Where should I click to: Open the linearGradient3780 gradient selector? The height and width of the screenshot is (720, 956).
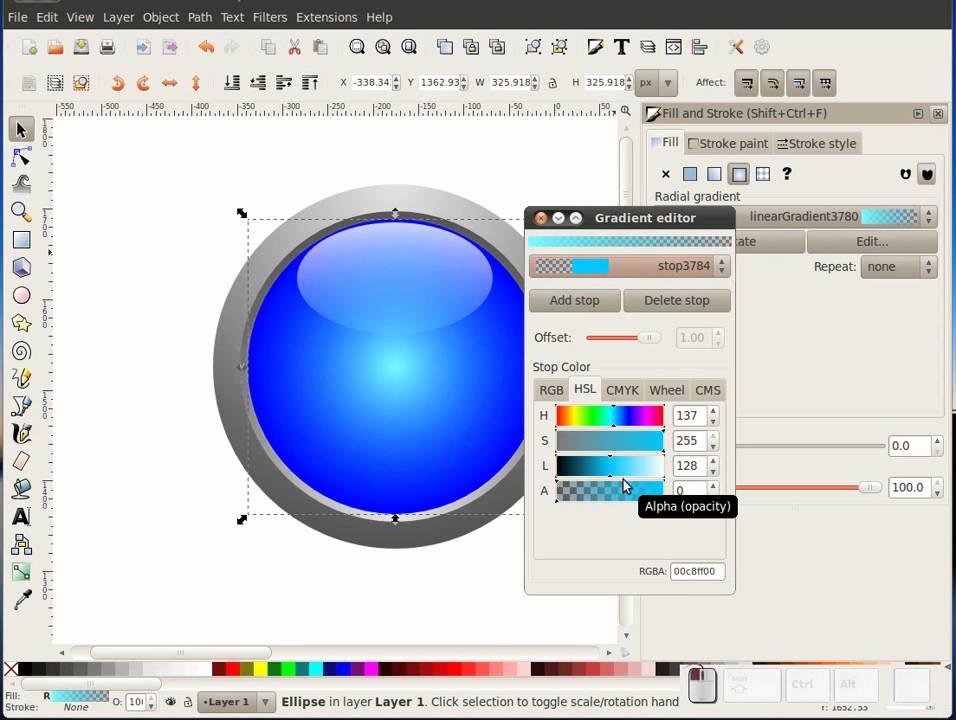(835, 216)
